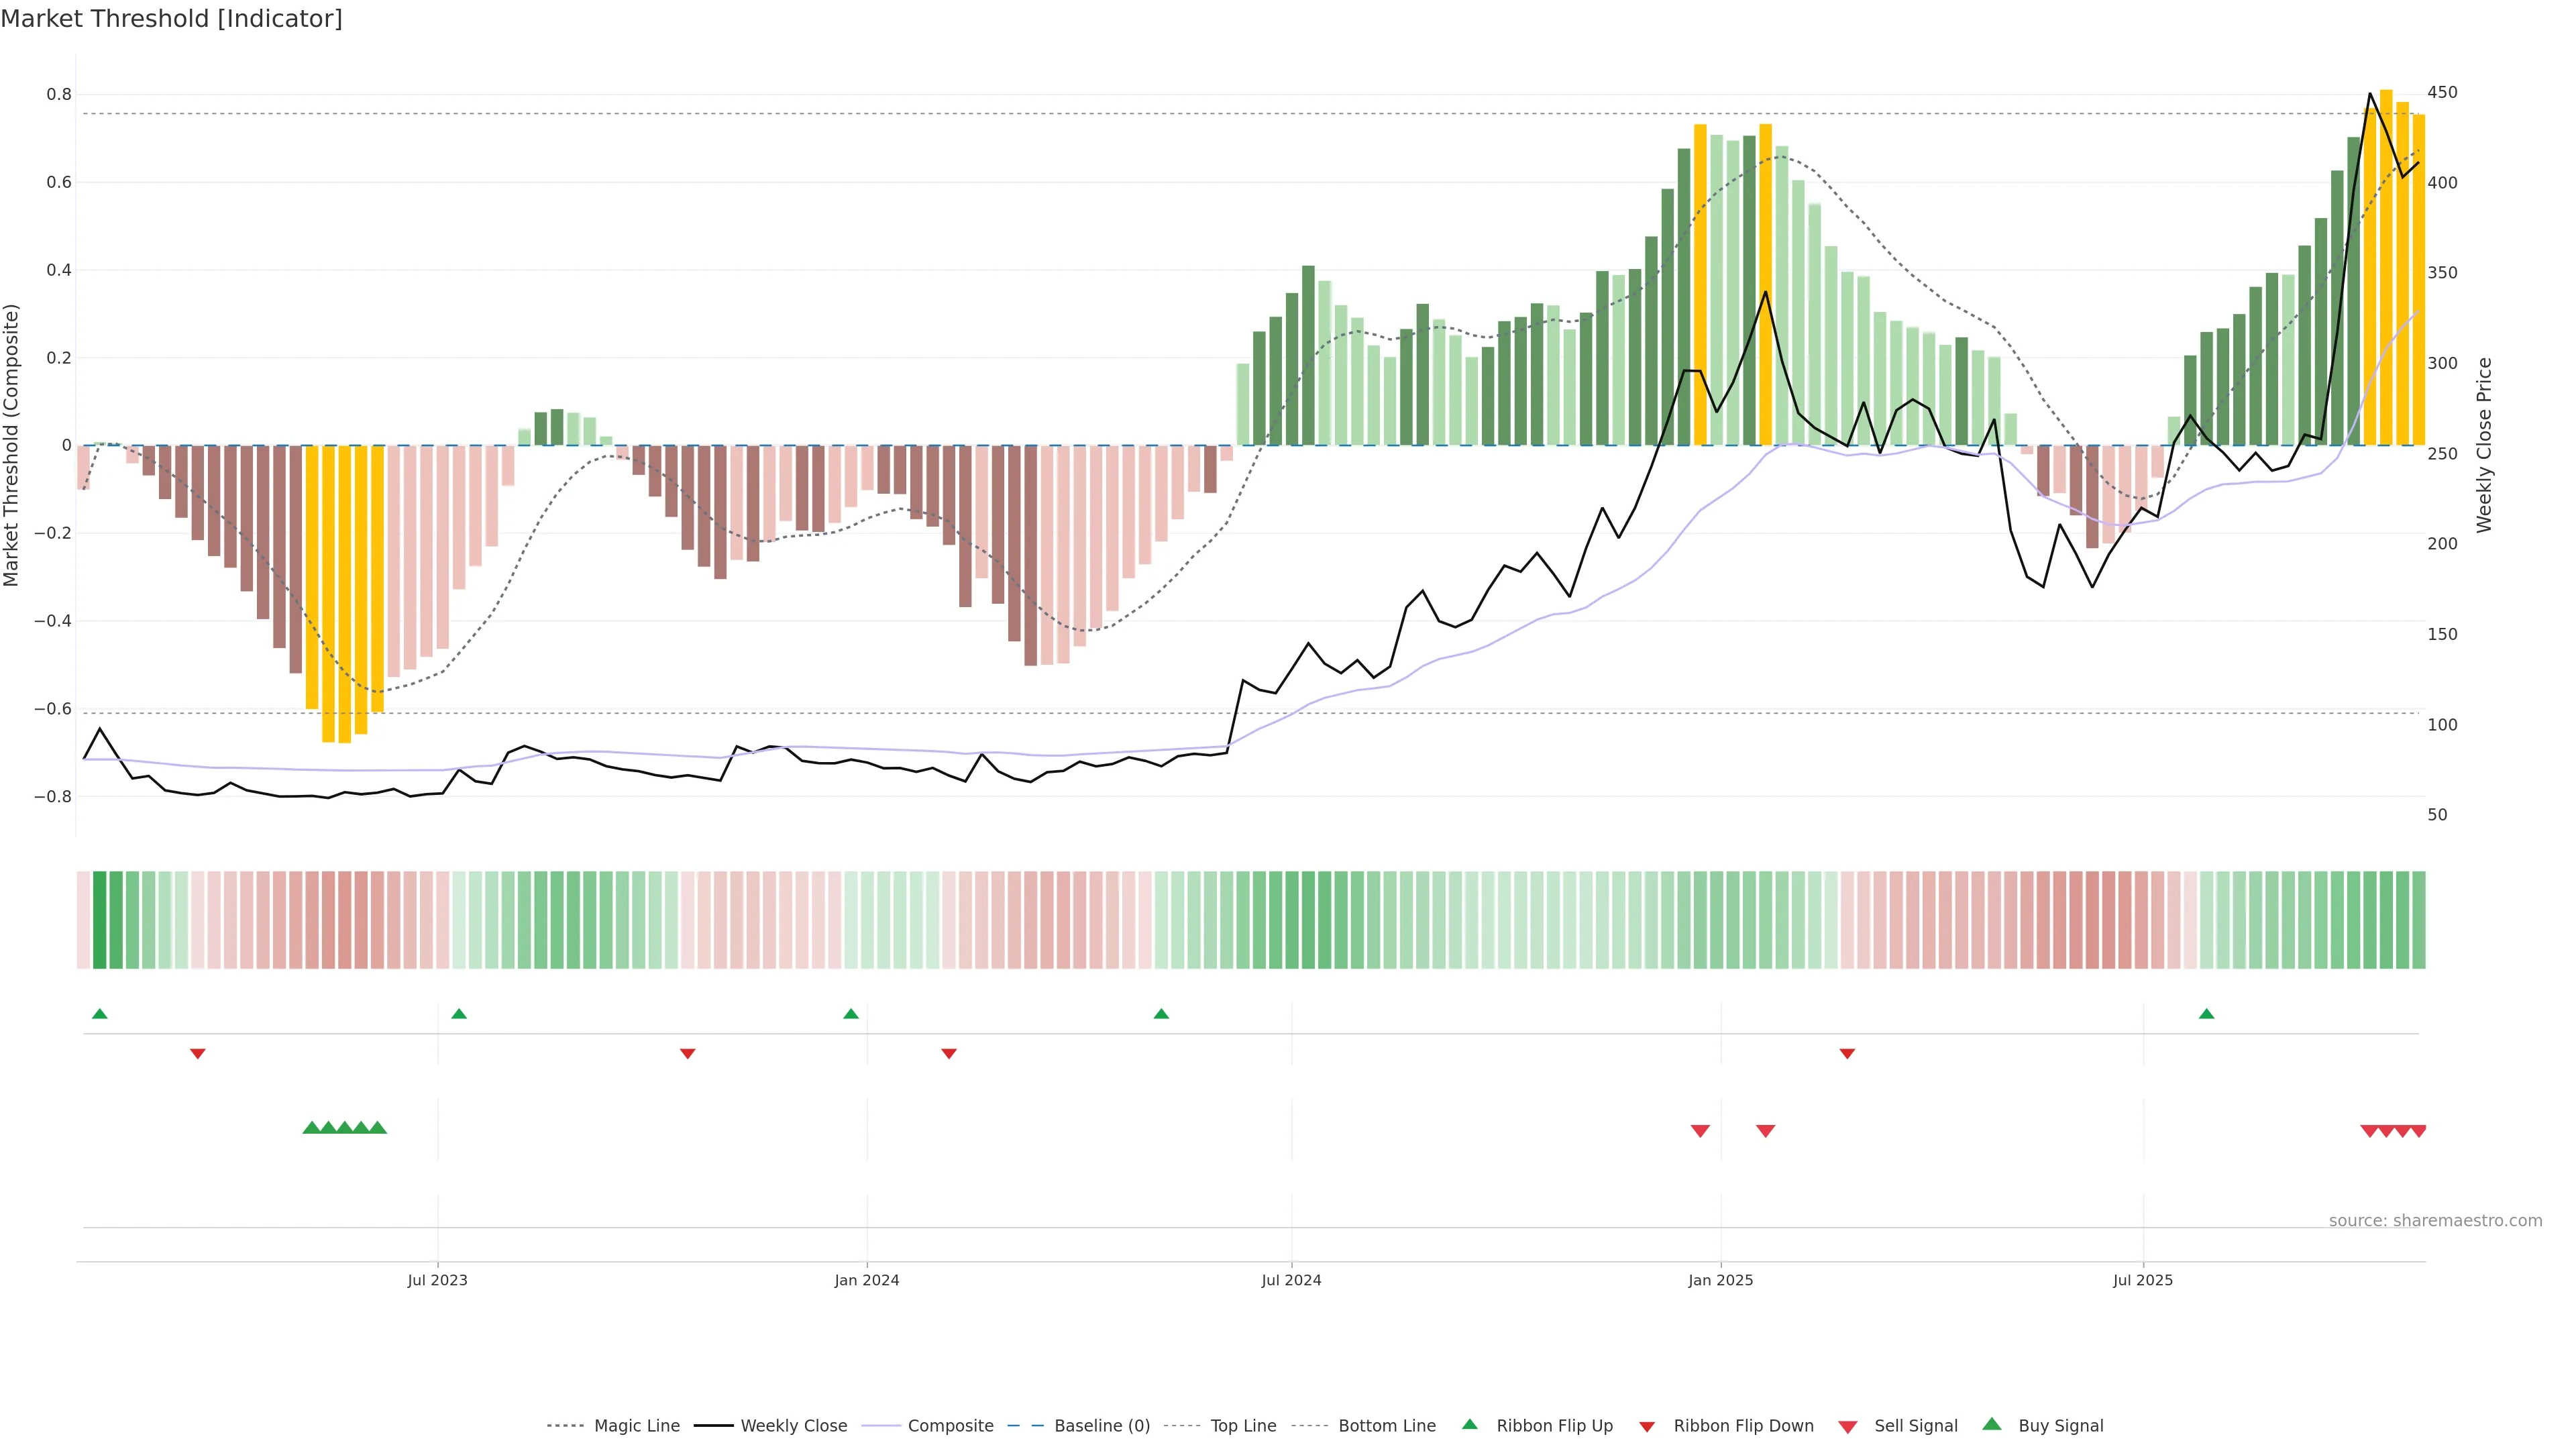Click the source: sharemaestro.com text
The image size is (2576, 1449).
(2435, 1221)
